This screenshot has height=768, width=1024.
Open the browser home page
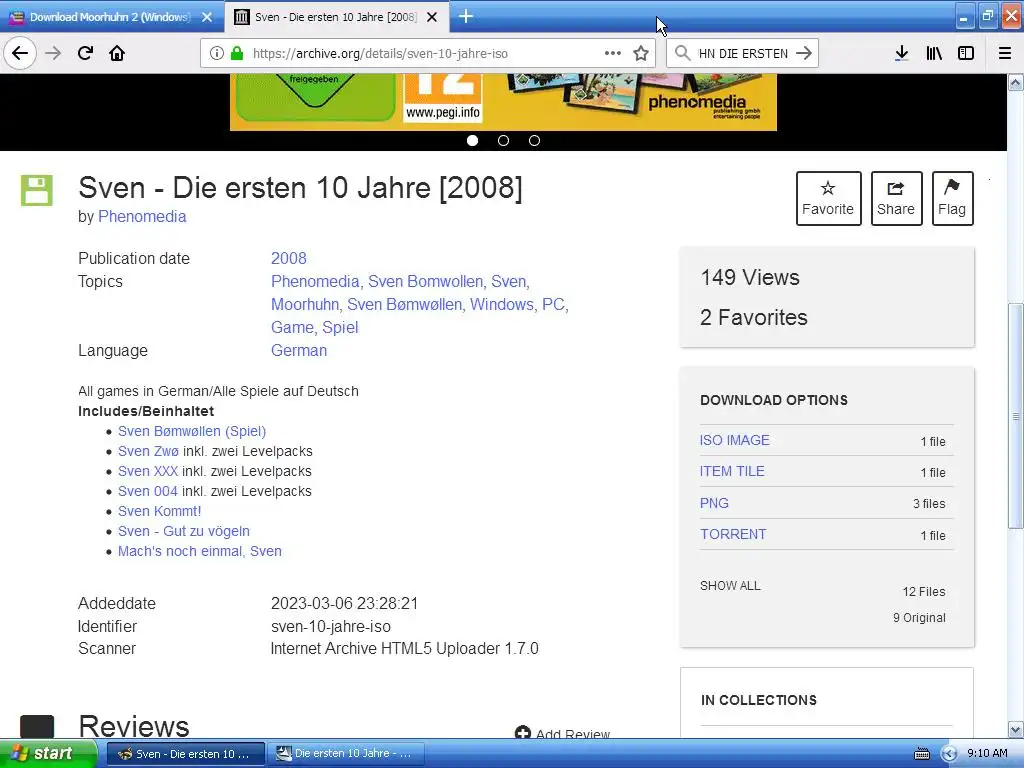(117, 53)
